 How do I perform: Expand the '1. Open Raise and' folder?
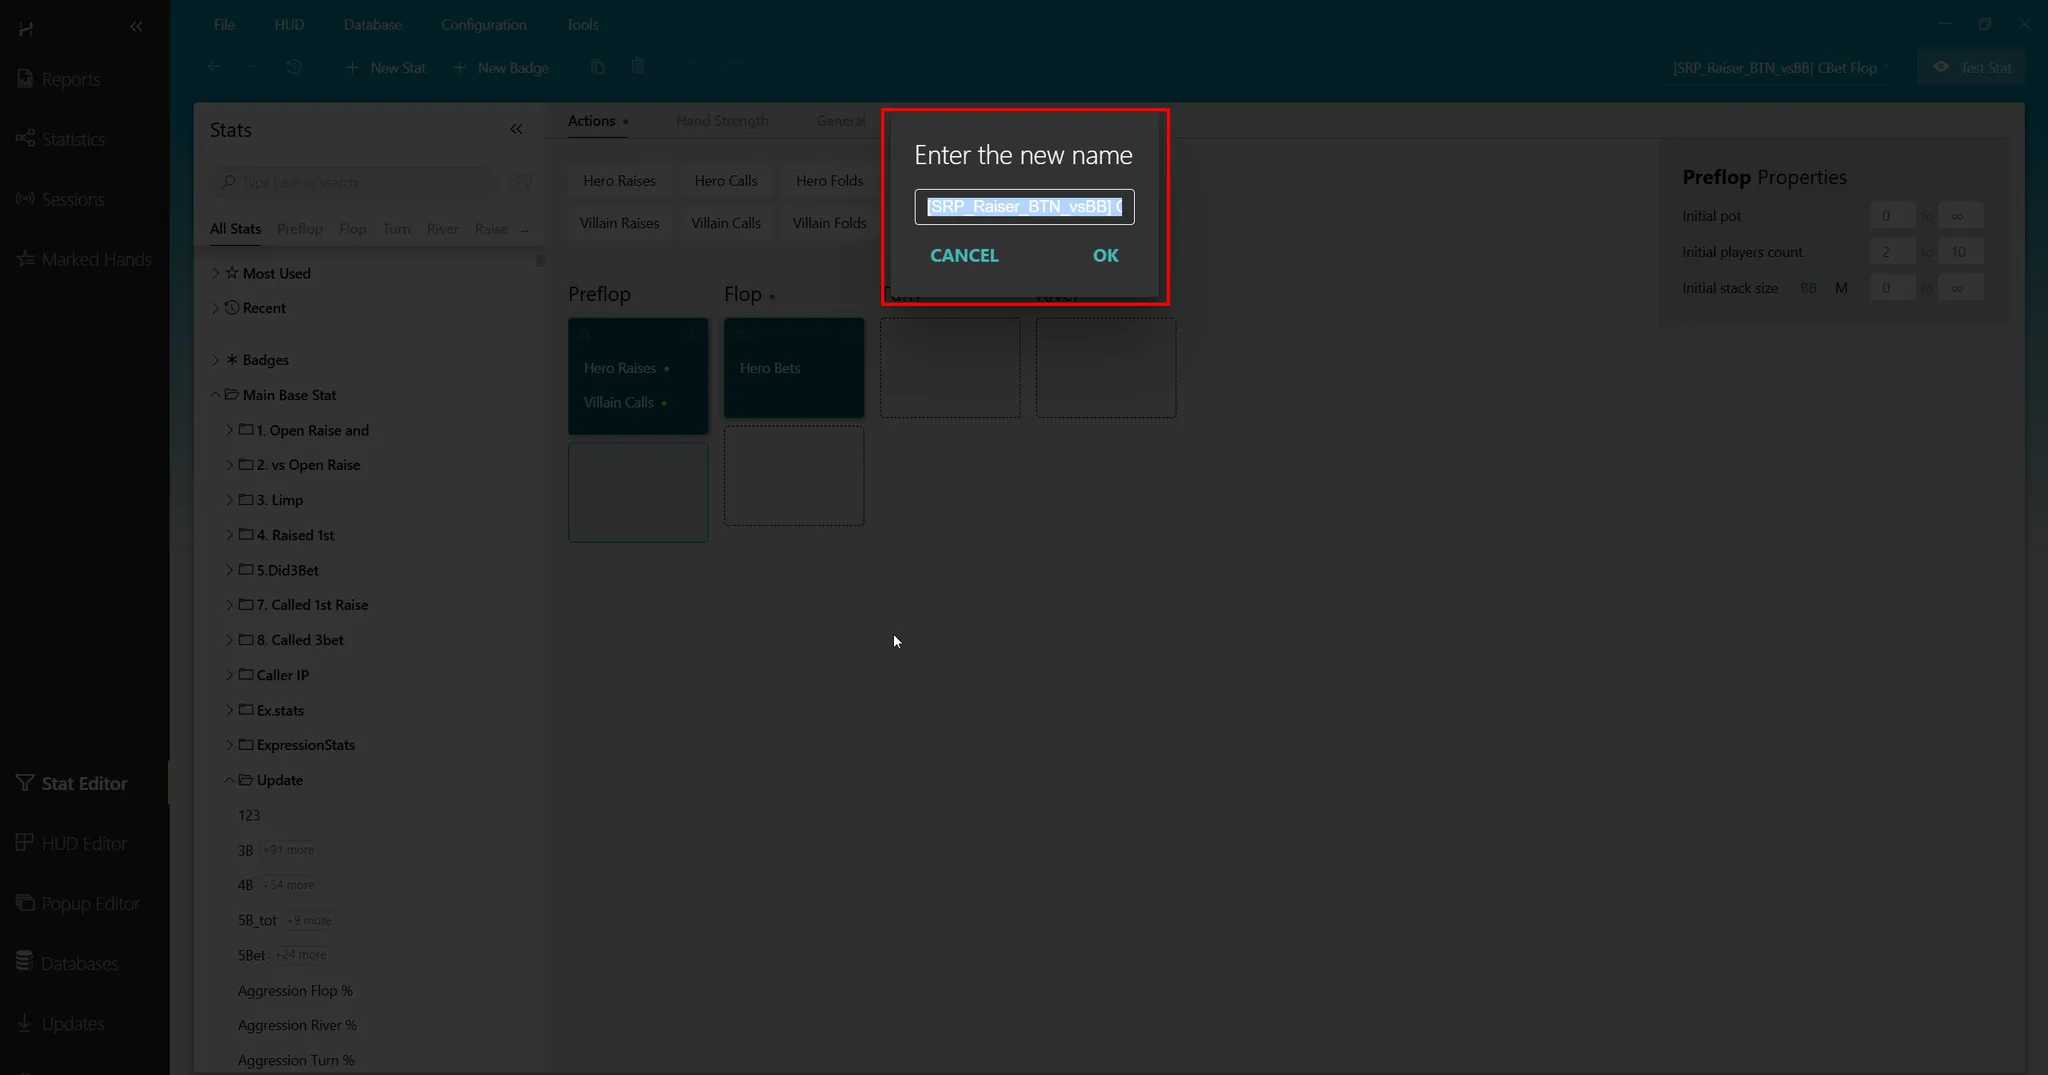[230, 430]
